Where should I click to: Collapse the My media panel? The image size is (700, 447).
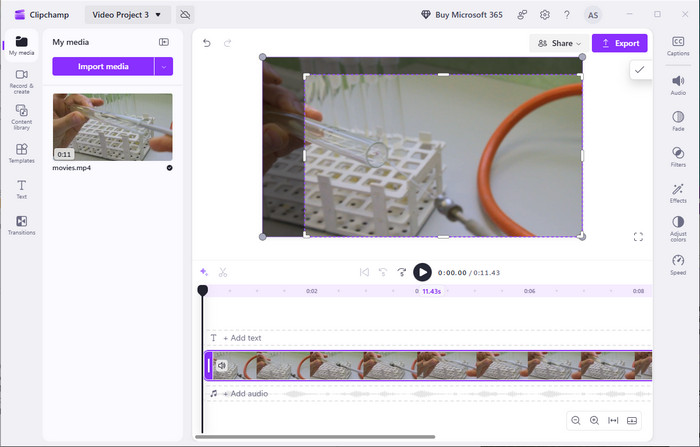[x=164, y=42]
